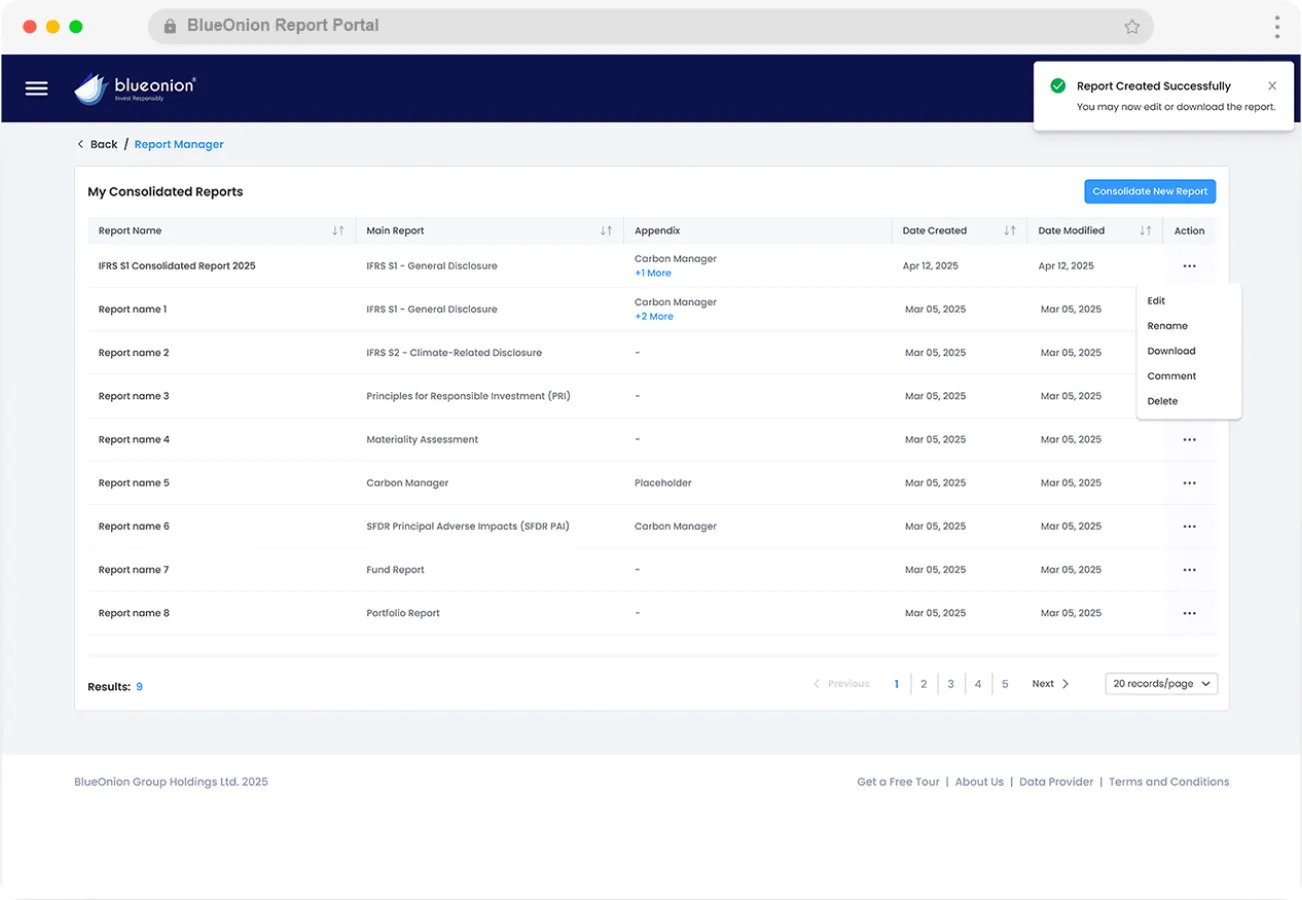Go to page 4 of results
Image resolution: width=1302 pixels, height=900 pixels.
pyautogui.click(x=978, y=684)
